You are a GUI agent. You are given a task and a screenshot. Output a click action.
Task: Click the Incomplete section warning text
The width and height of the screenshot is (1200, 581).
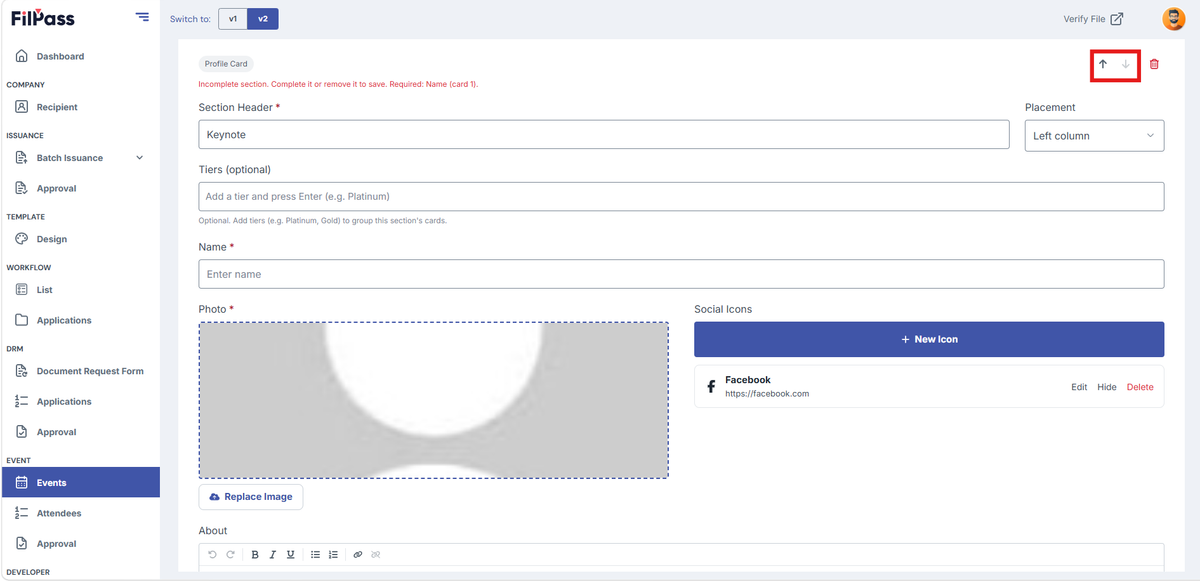338,84
